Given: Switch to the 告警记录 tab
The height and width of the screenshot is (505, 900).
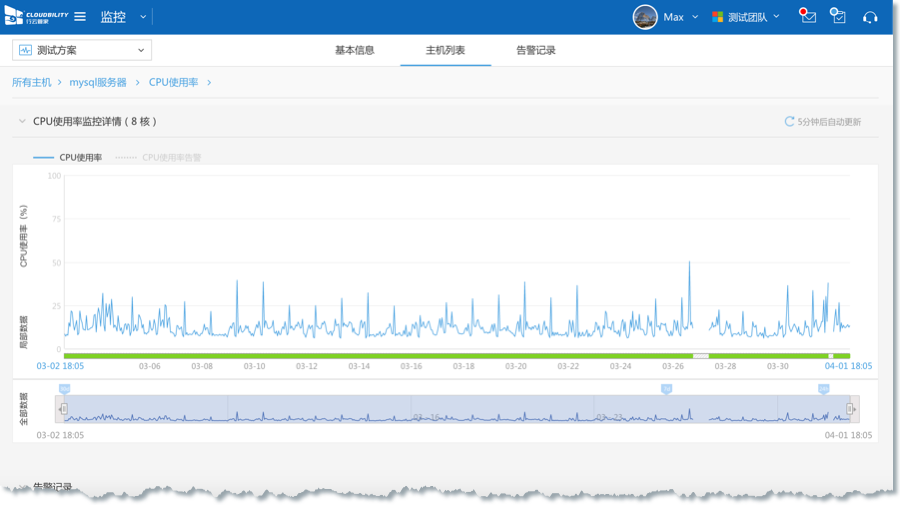Looking at the screenshot, I should click(x=535, y=50).
